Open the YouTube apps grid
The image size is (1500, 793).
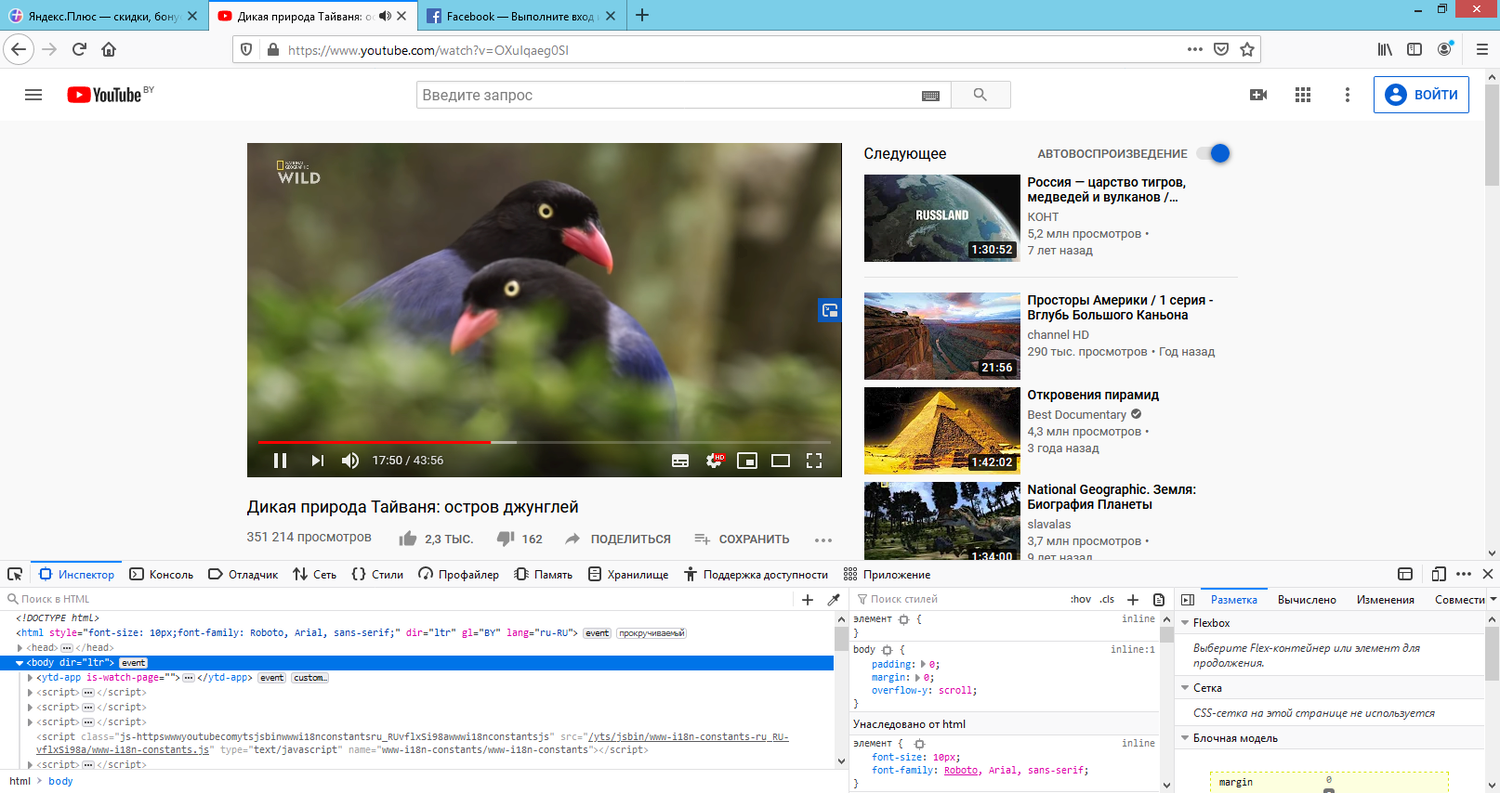(x=1302, y=95)
